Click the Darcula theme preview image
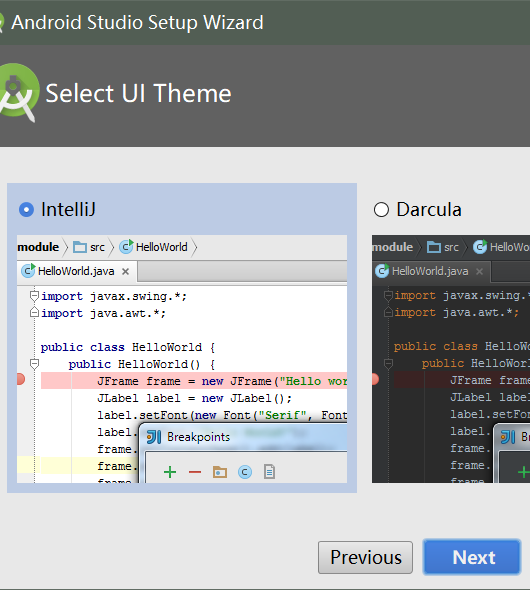Screen dimensions: 530x590 451,359
